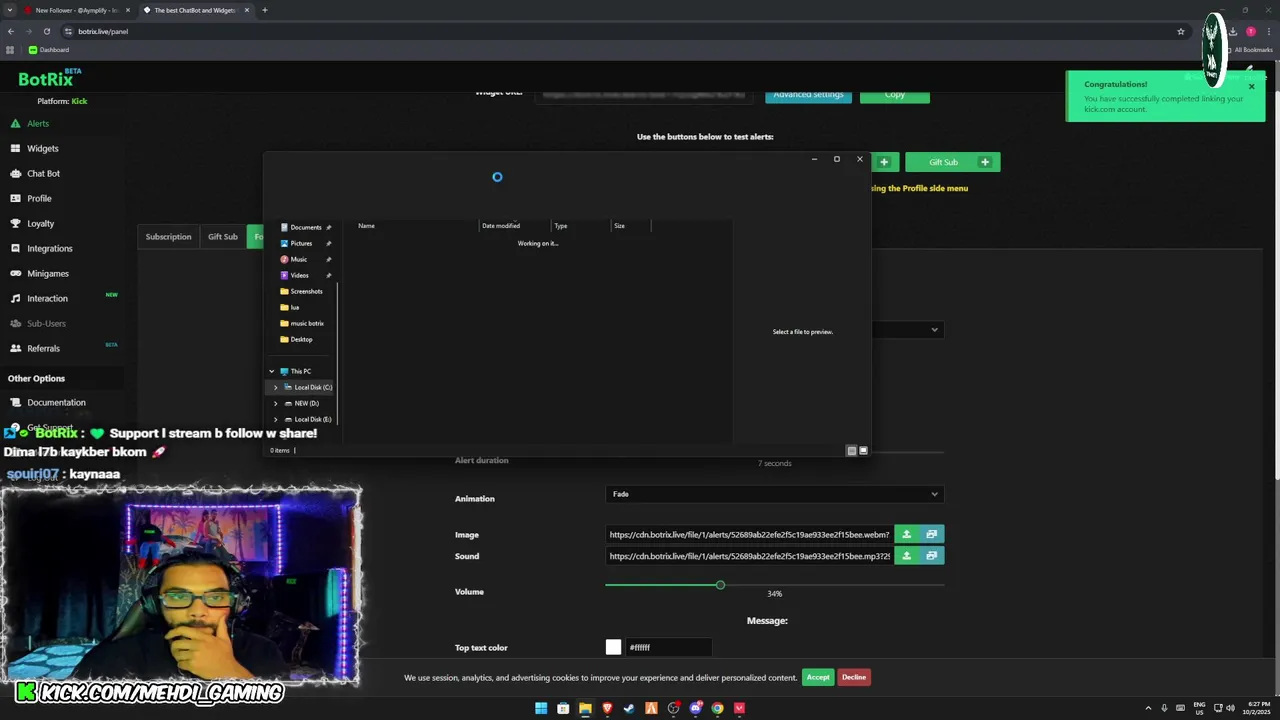Reload the browser page

(46, 31)
